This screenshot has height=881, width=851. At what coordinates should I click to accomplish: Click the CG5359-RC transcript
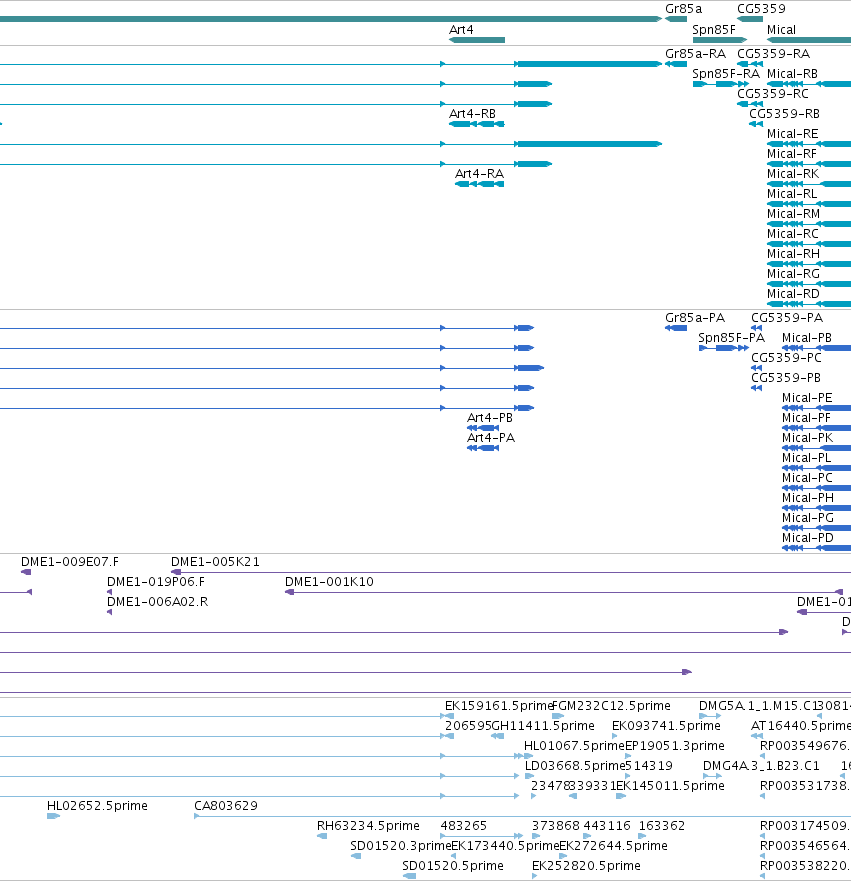coord(750,104)
